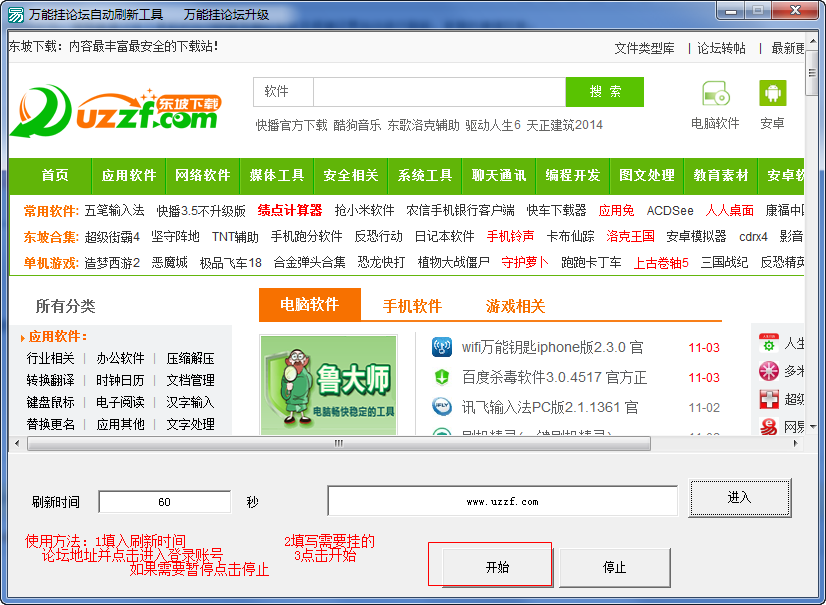Click the horizontal scrollbar right arrow

pyautogui.click(x=795, y=444)
